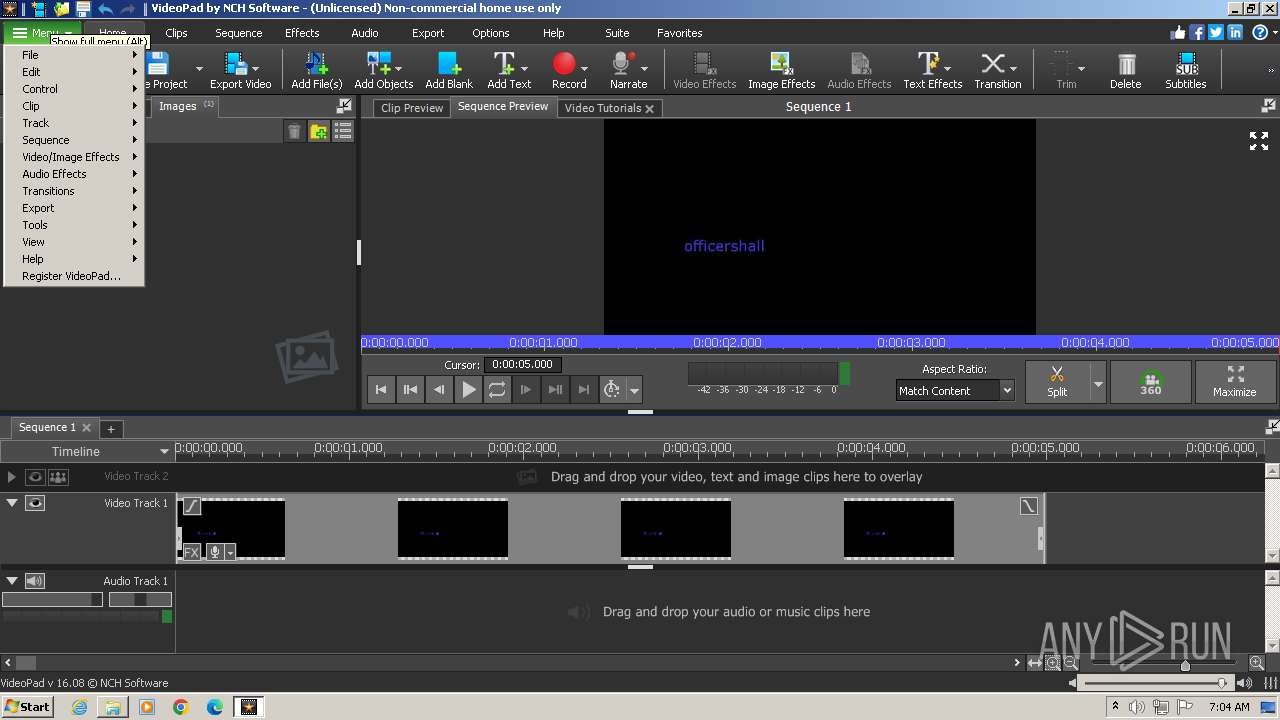Collapse Video Track 1 with its triangle
1280x720 pixels.
click(x=12, y=503)
